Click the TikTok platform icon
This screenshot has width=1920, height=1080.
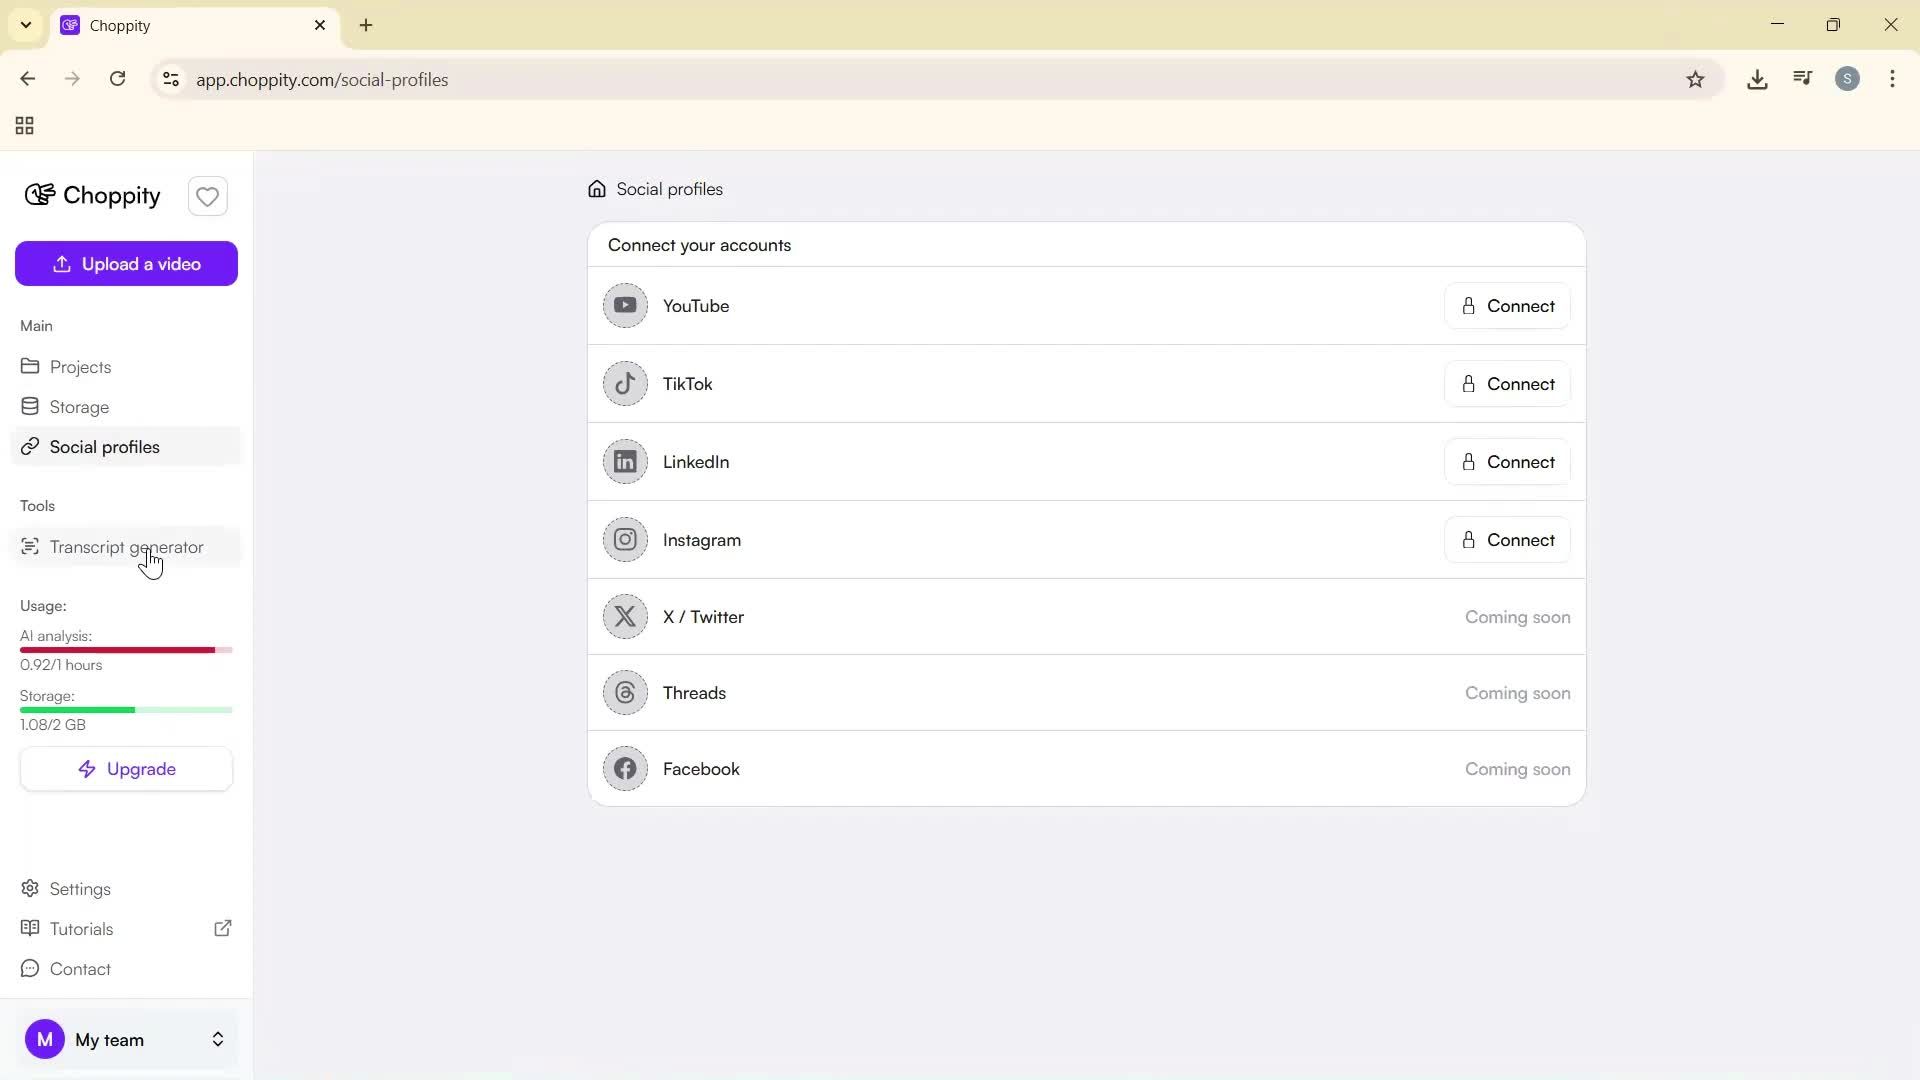pos(625,383)
